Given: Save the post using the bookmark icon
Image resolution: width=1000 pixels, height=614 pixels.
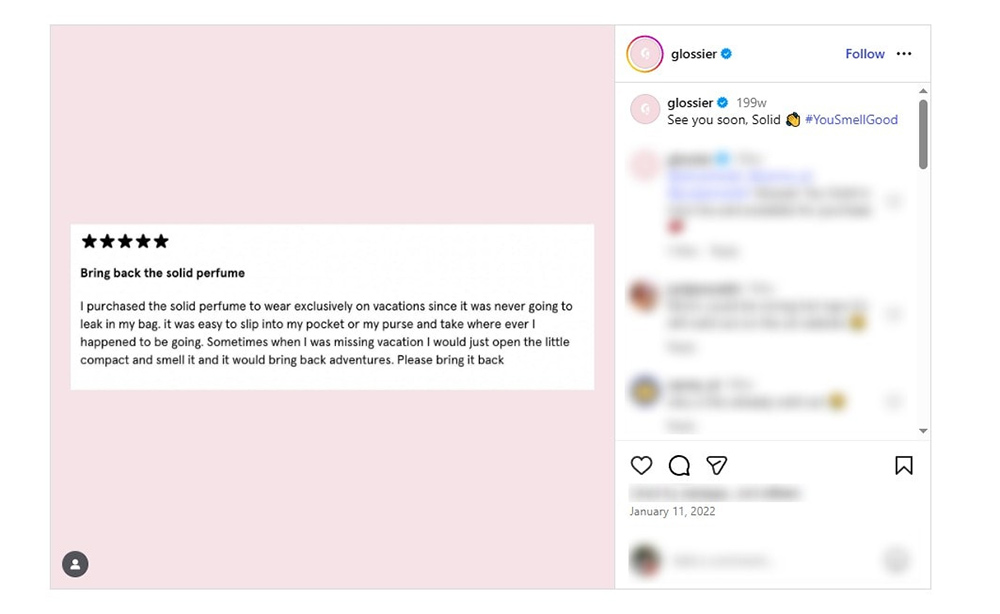Looking at the screenshot, I should (x=903, y=465).
